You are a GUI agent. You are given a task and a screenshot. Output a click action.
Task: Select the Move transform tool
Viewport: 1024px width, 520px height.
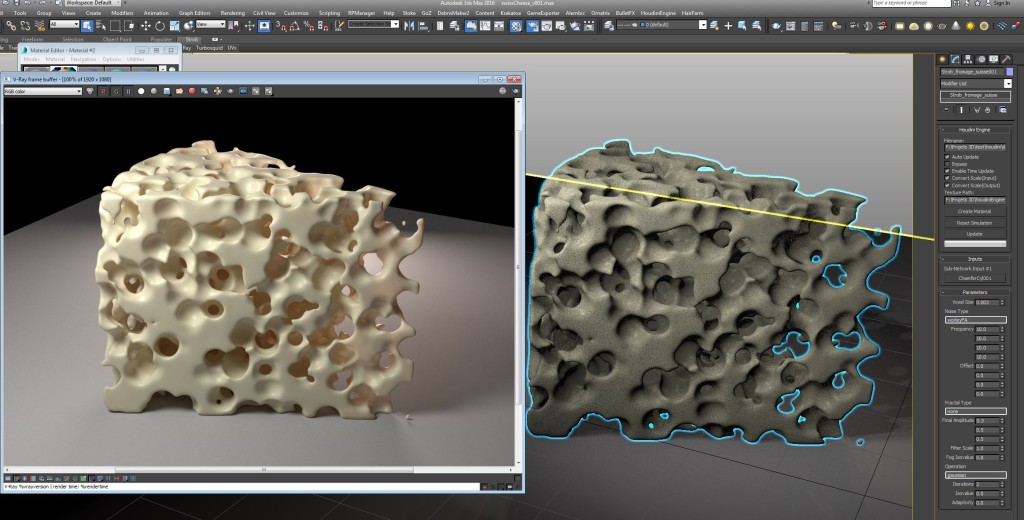click(146, 24)
